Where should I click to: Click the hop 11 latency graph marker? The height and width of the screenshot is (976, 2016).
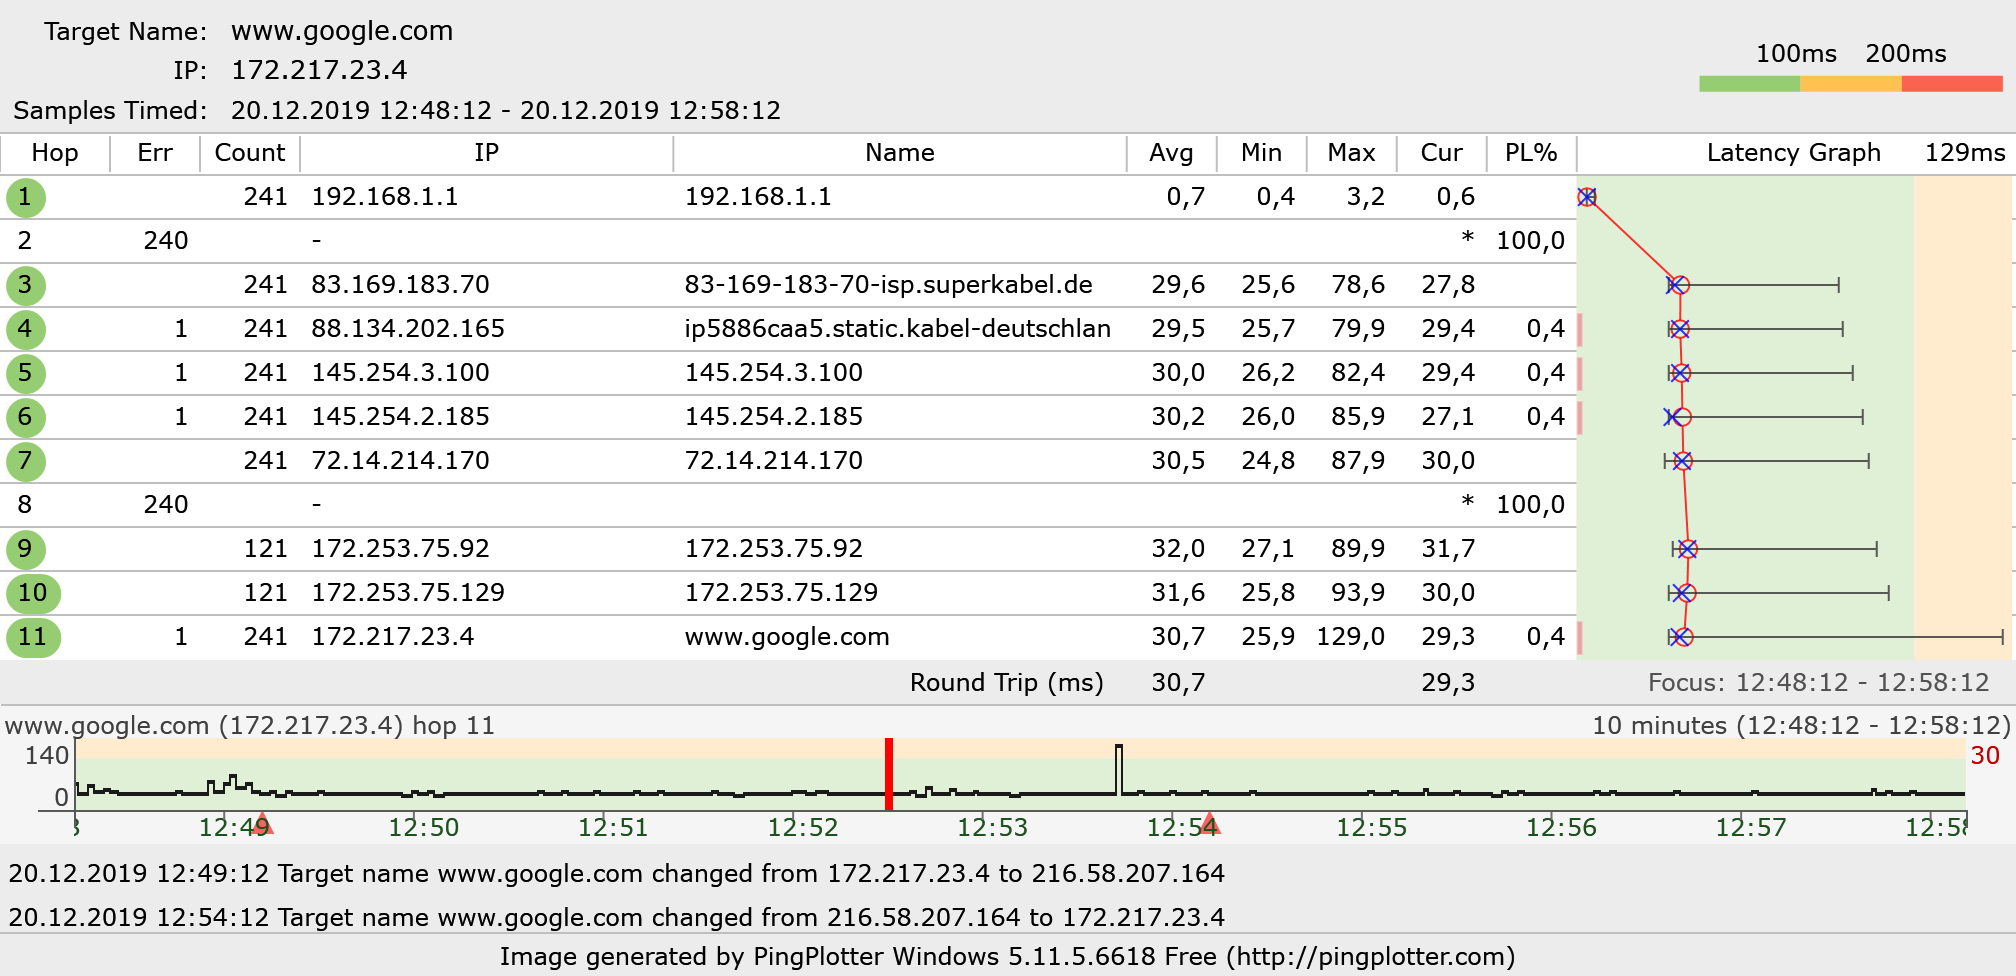[1683, 637]
